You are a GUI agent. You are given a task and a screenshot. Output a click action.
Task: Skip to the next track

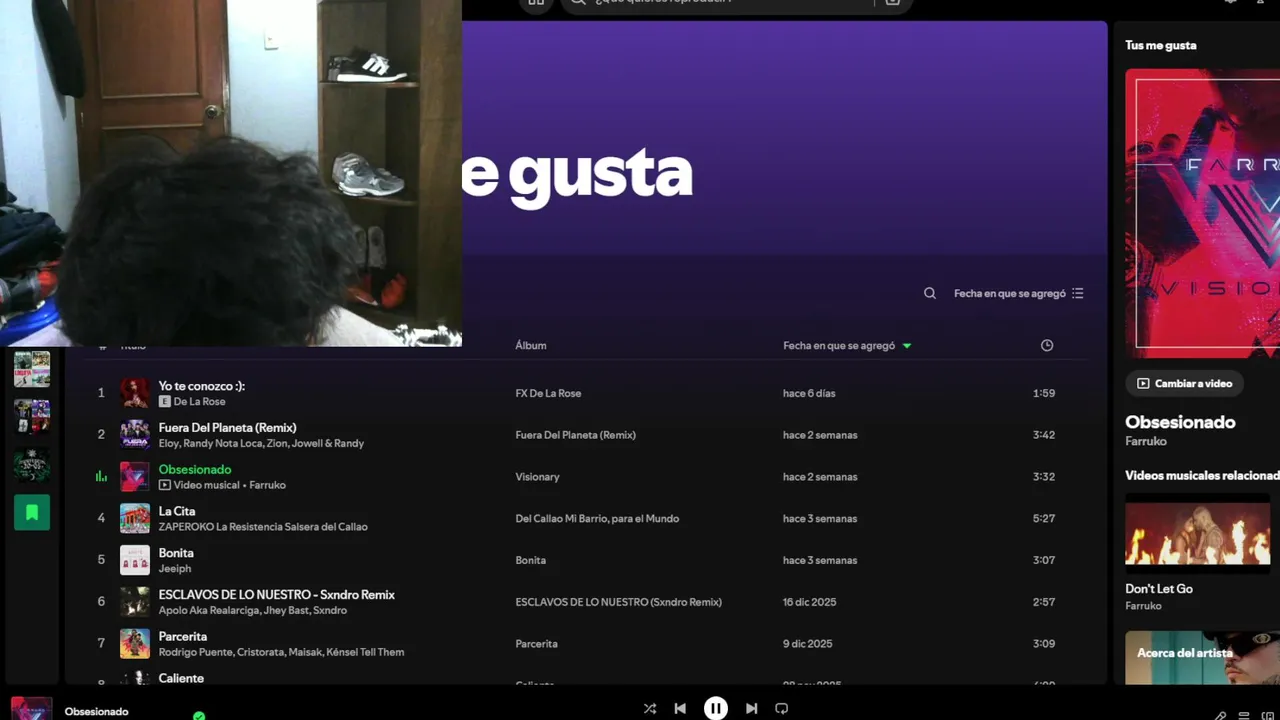pyautogui.click(x=751, y=708)
